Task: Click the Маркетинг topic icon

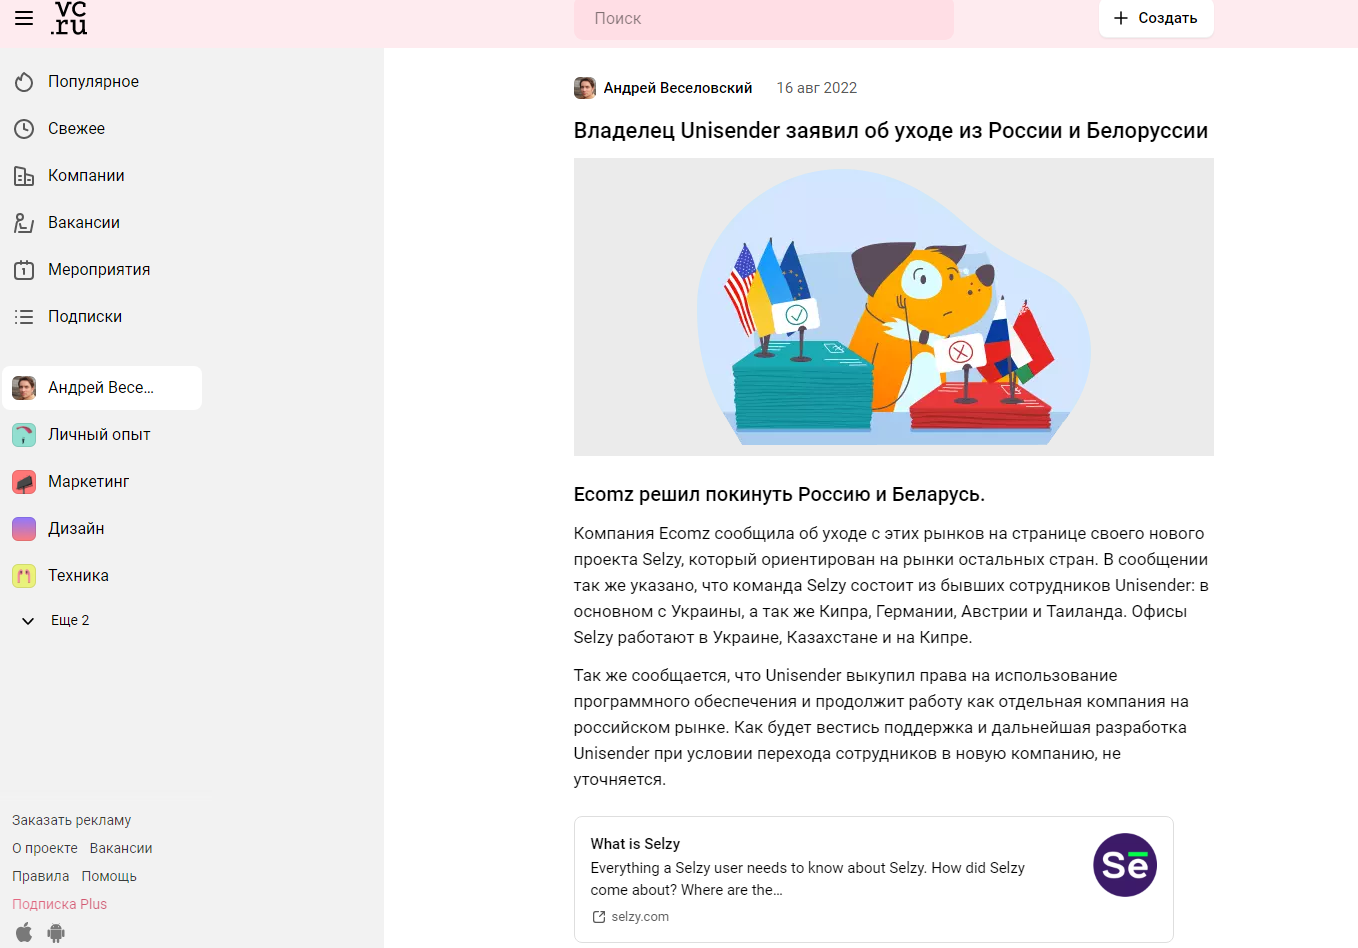Action: [x=24, y=482]
